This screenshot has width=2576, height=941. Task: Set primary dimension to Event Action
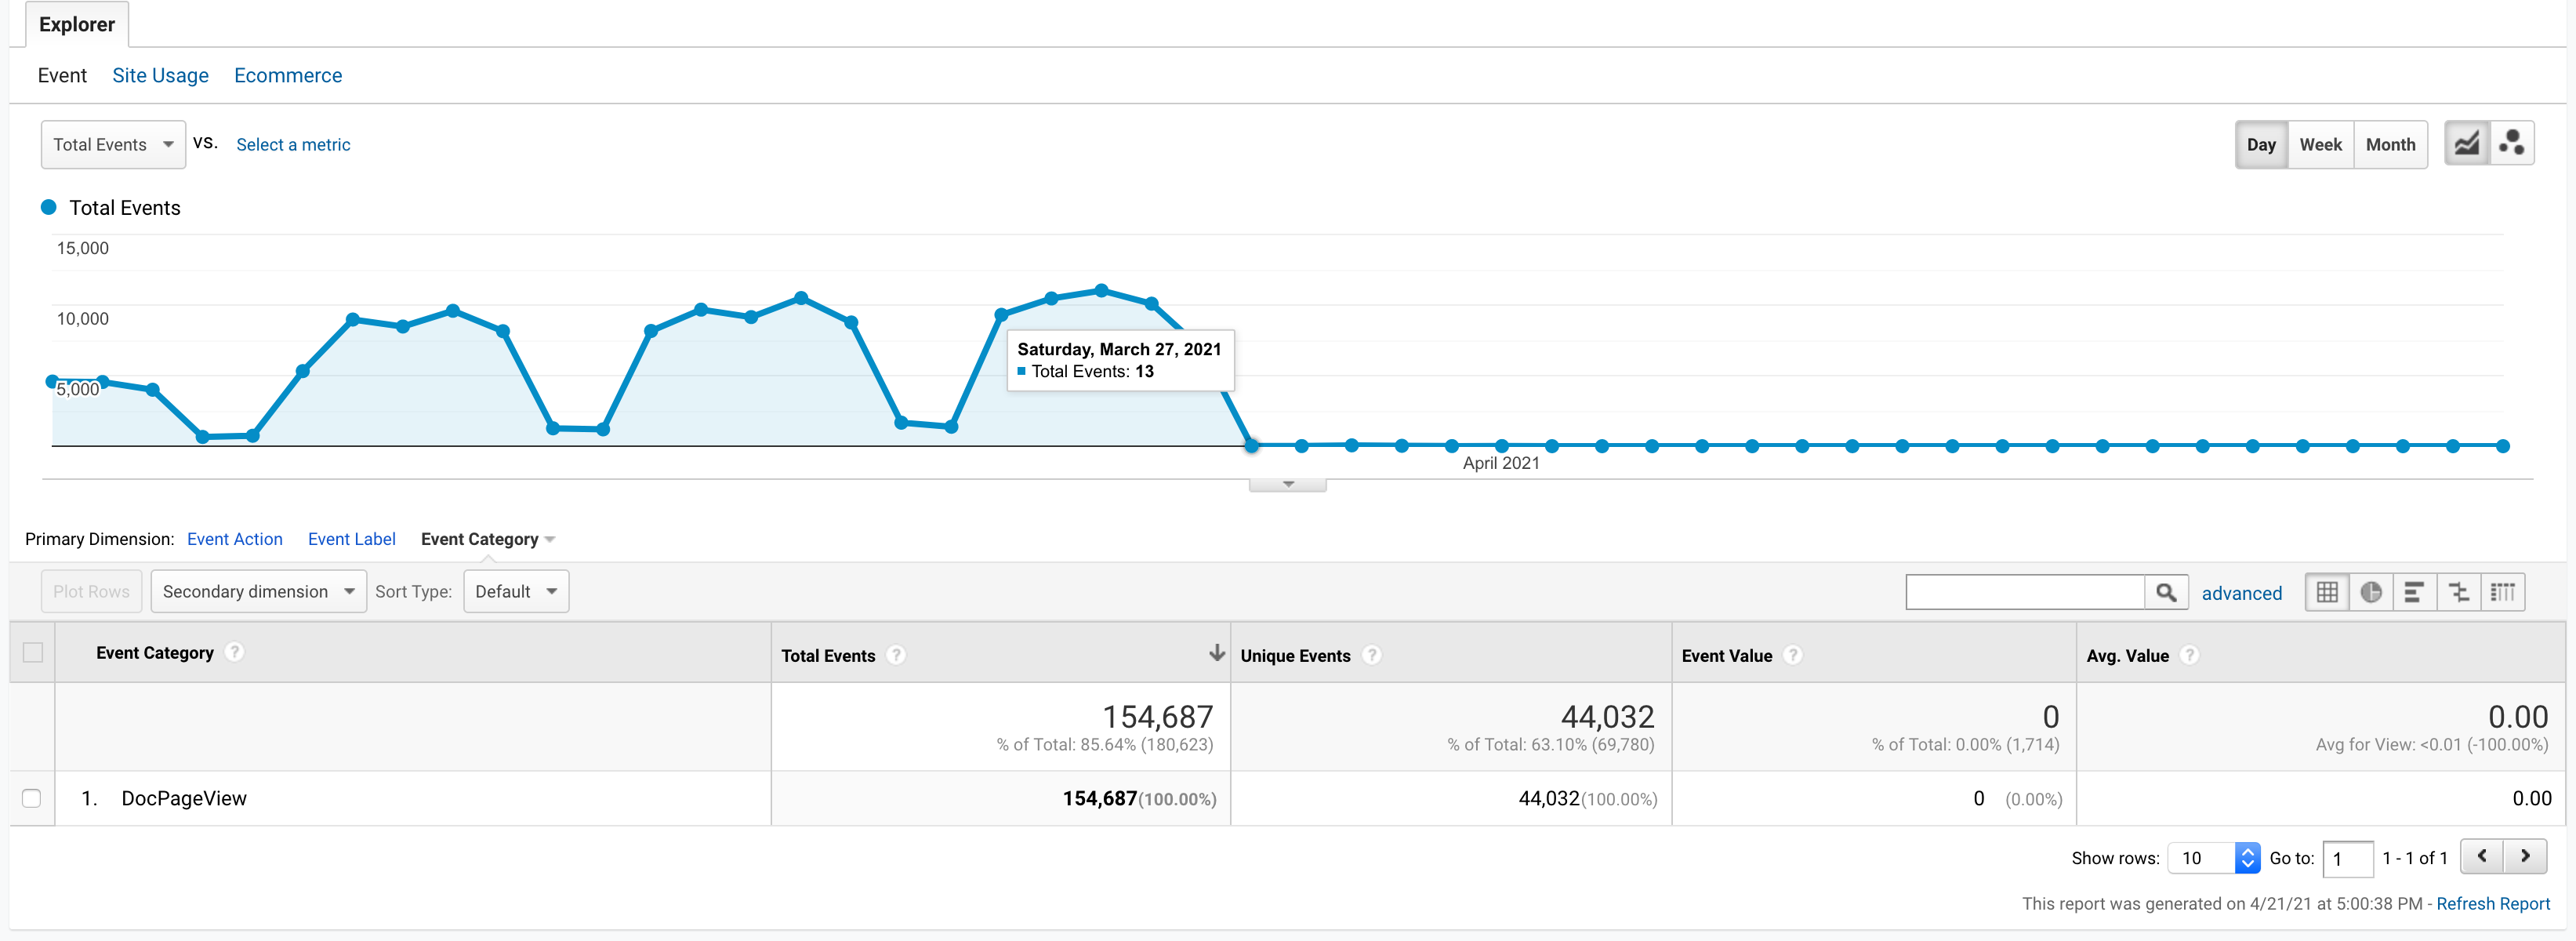pos(235,539)
